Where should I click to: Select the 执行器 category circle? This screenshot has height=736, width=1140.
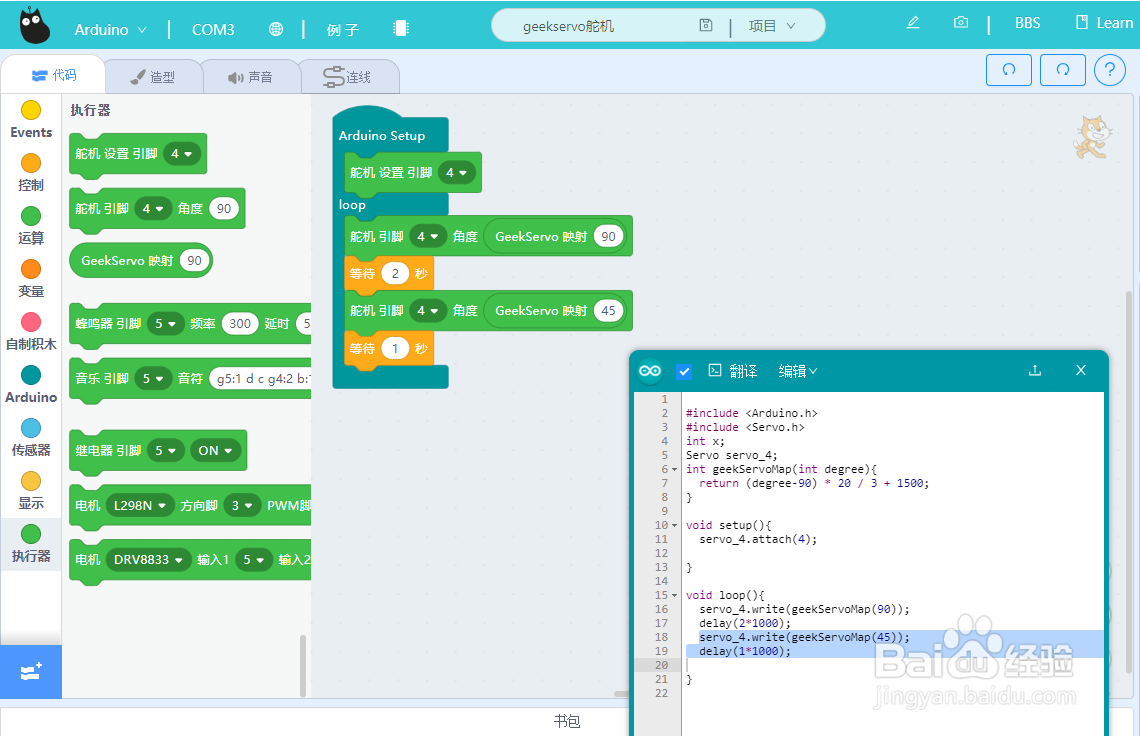click(x=31, y=535)
